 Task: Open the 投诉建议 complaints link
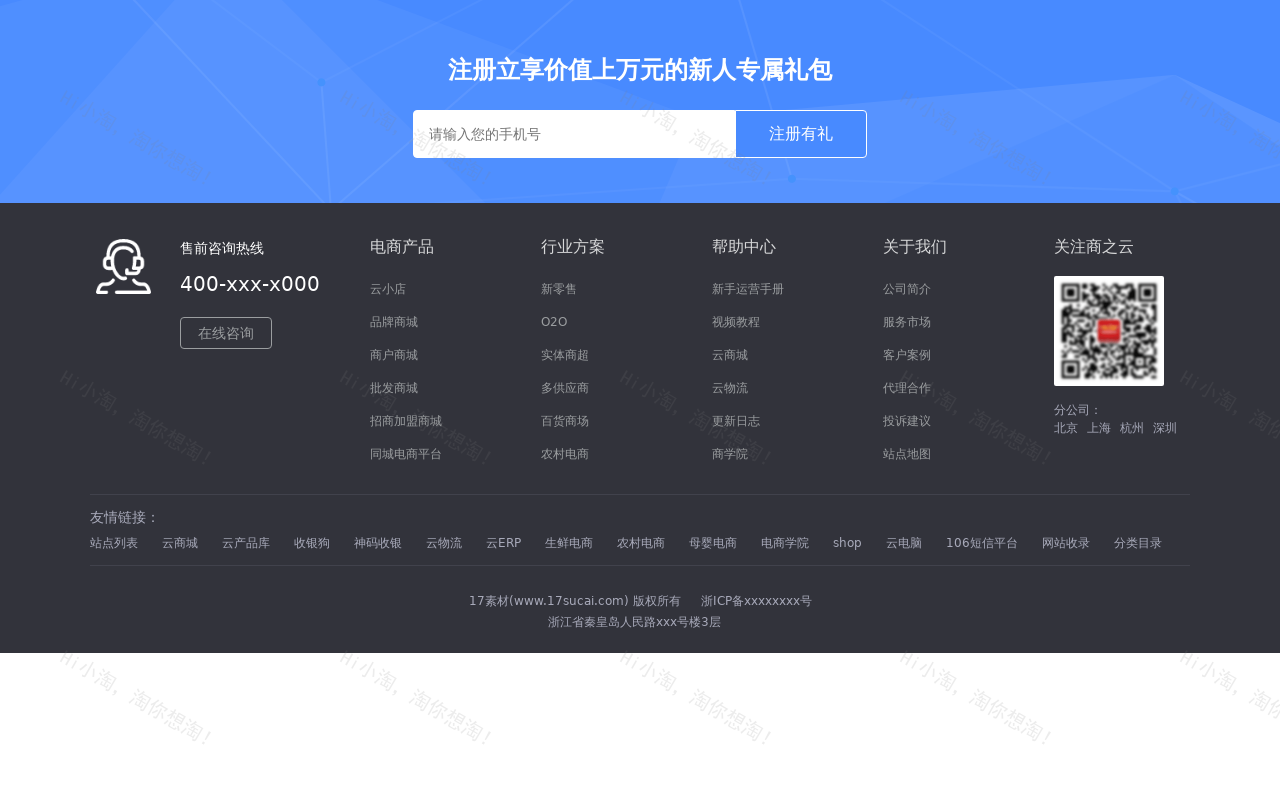[x=906, y=420]
